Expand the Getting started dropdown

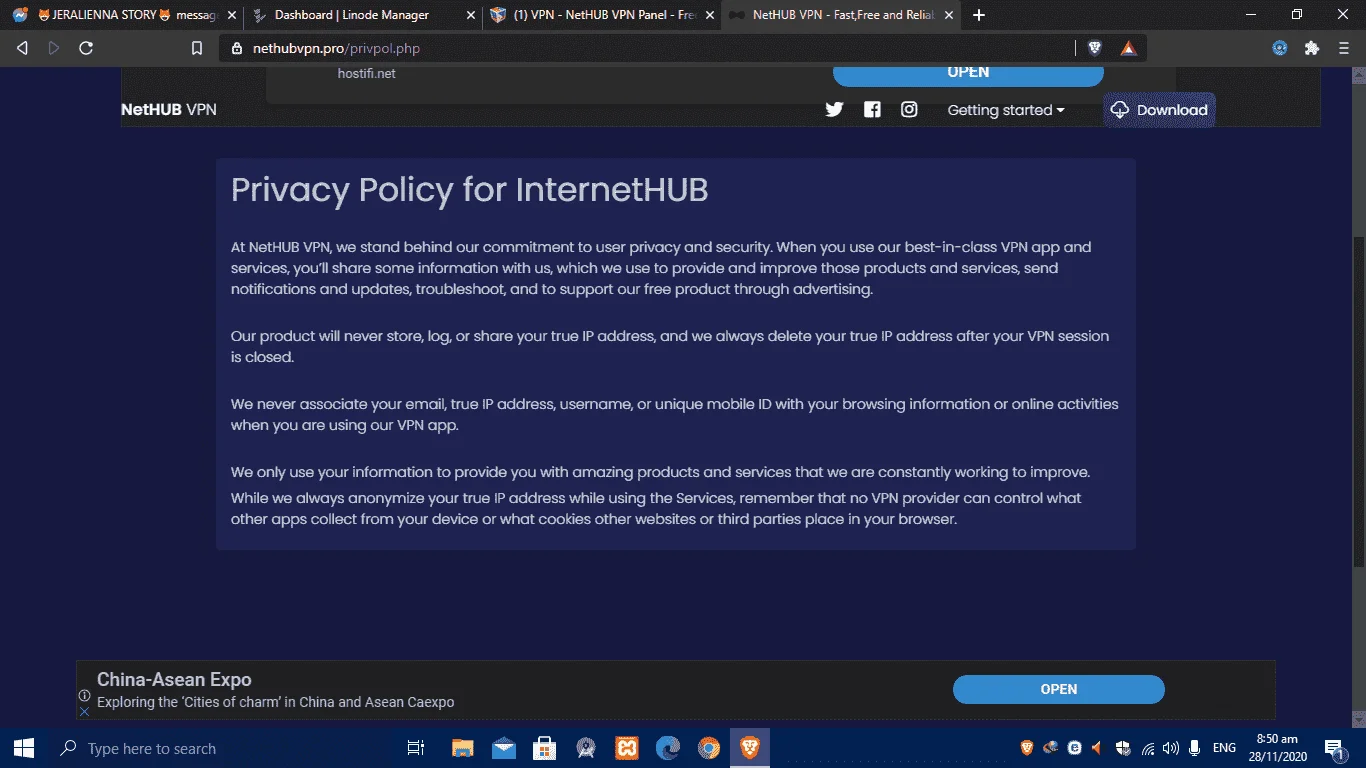click(1006, 110)
